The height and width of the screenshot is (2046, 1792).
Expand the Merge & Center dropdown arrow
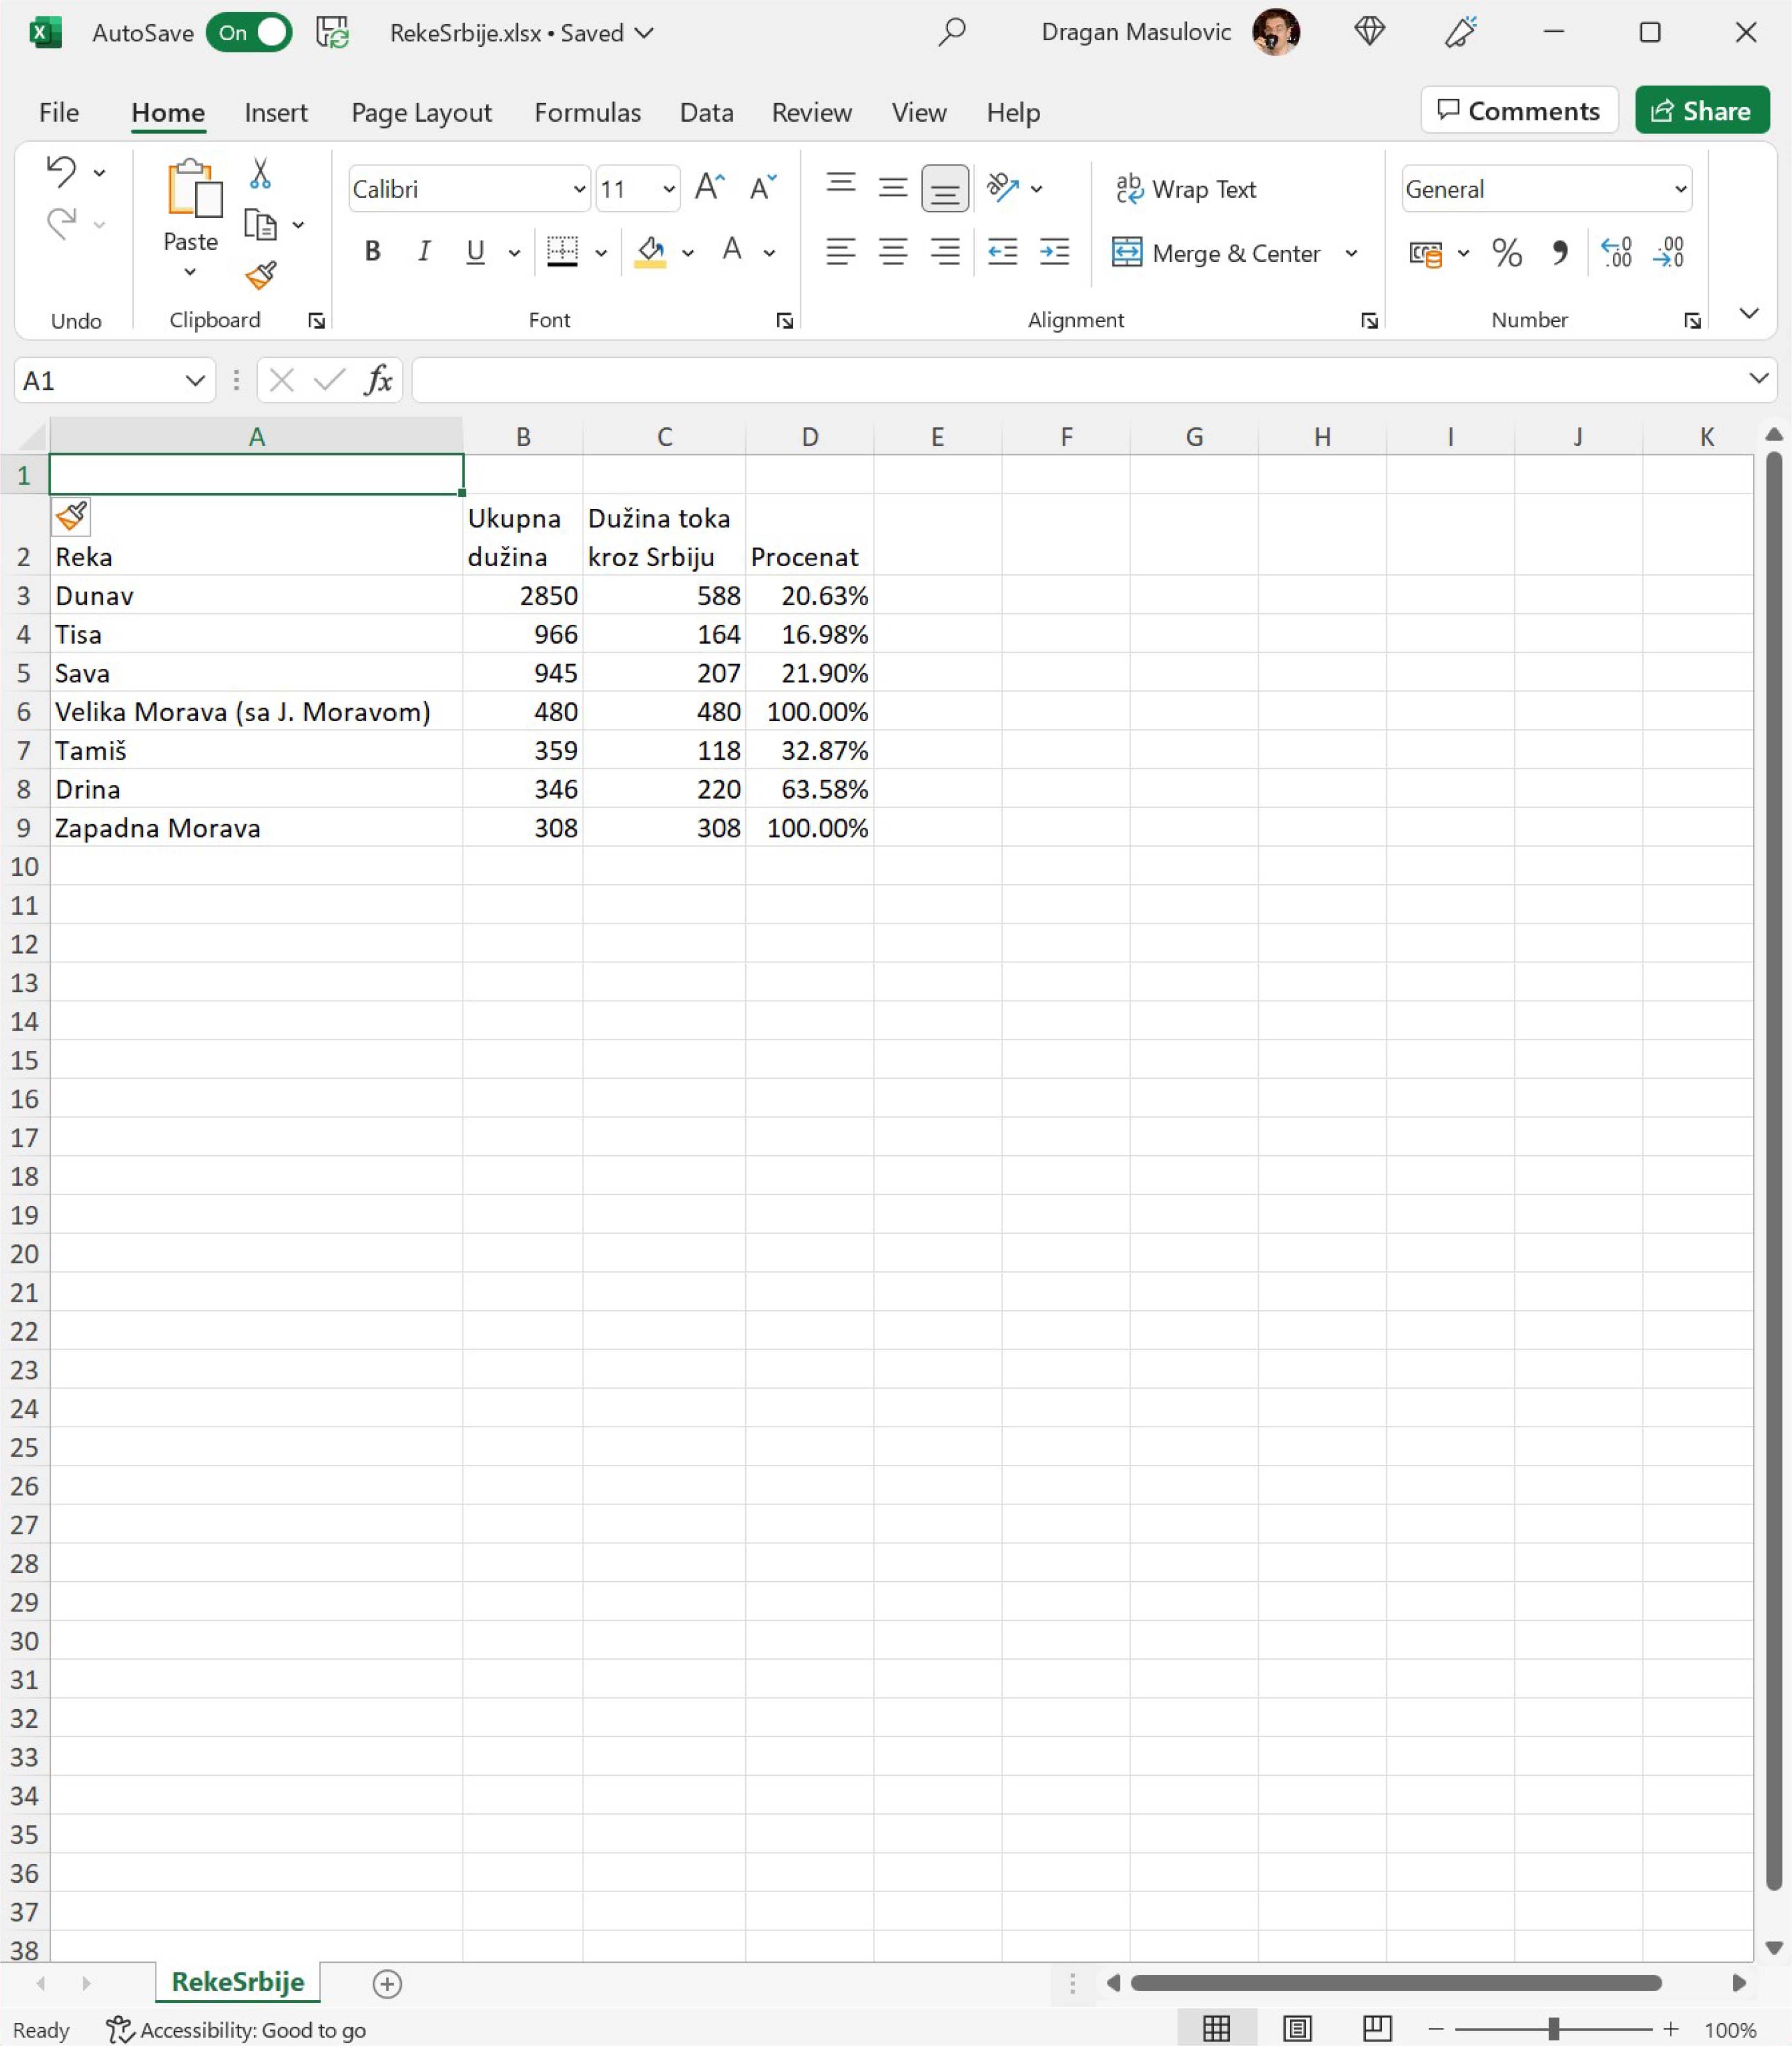(x=1351, y=253)
